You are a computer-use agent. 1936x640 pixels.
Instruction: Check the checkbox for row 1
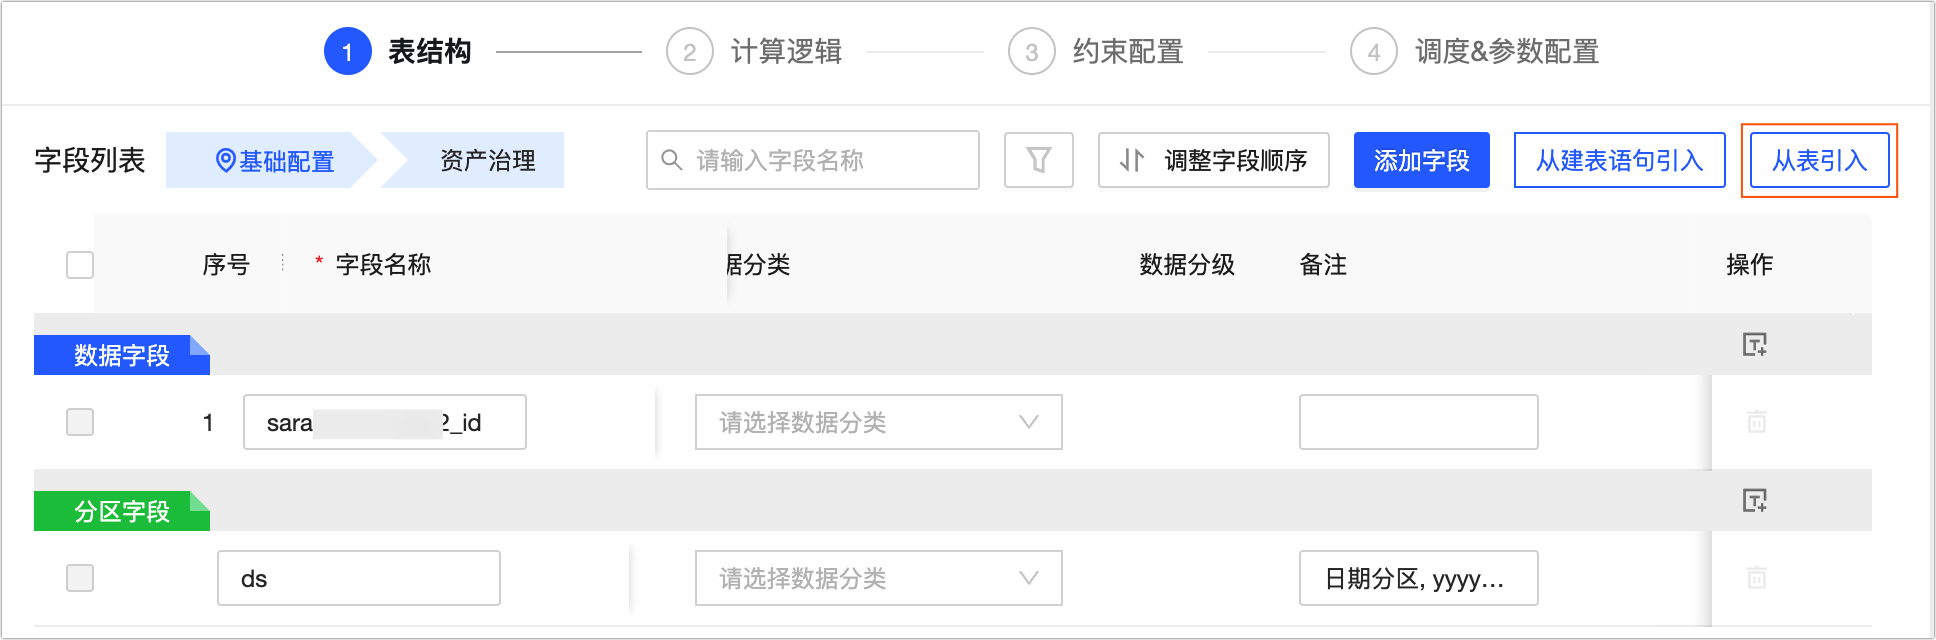click(x=80, y=422)
